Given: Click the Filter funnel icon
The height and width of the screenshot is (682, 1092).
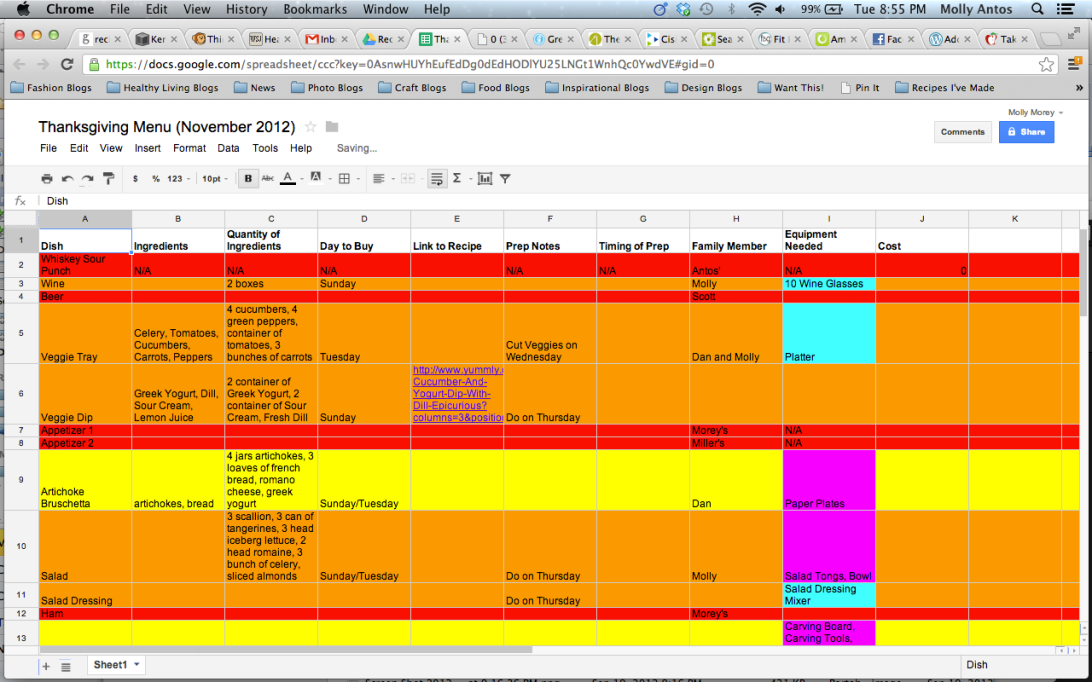Looking at the screenshot, I should pos(505,179).
